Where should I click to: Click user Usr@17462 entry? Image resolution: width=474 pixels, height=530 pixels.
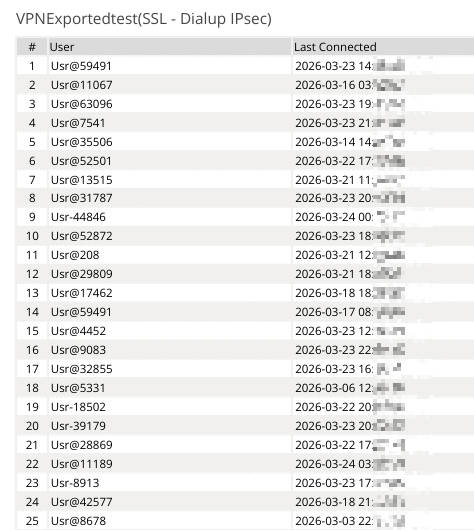point(81,293)
